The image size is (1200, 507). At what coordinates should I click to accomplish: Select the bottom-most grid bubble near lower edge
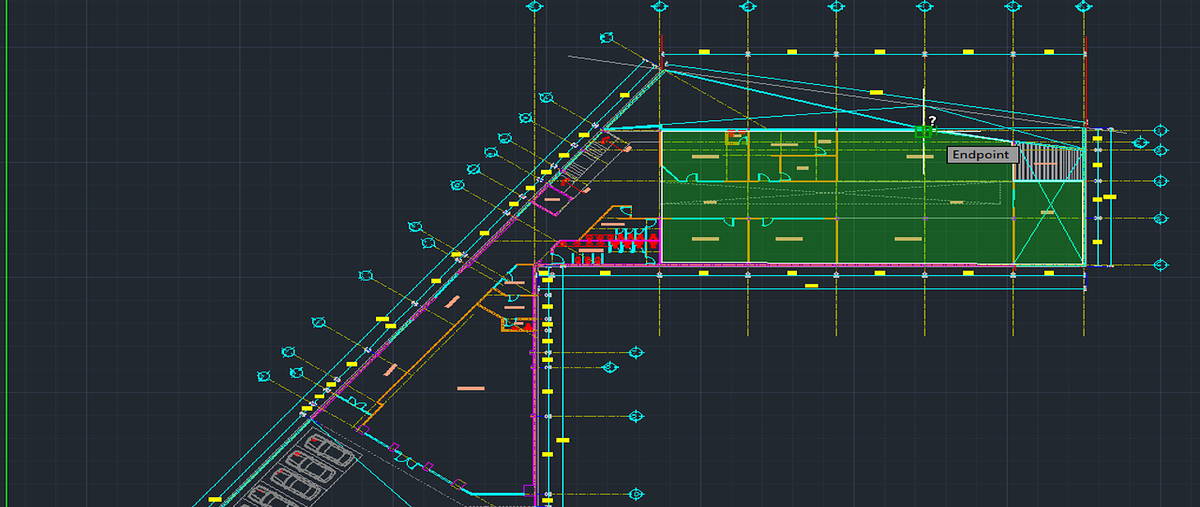(x=636, y=494)
